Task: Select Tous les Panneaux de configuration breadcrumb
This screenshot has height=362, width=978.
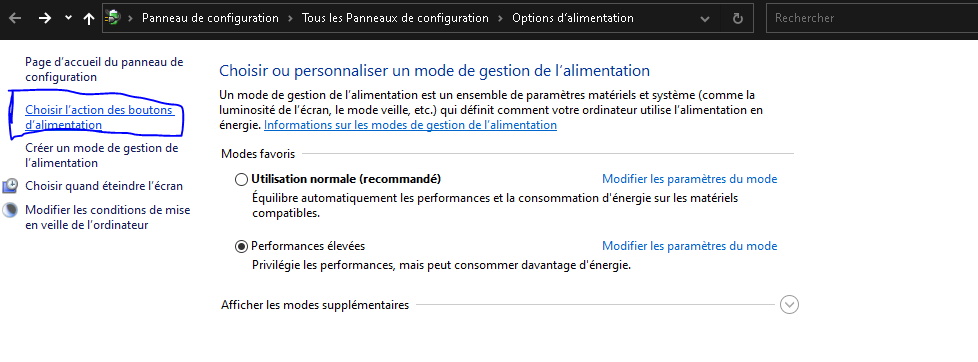Action: point(395,18)
